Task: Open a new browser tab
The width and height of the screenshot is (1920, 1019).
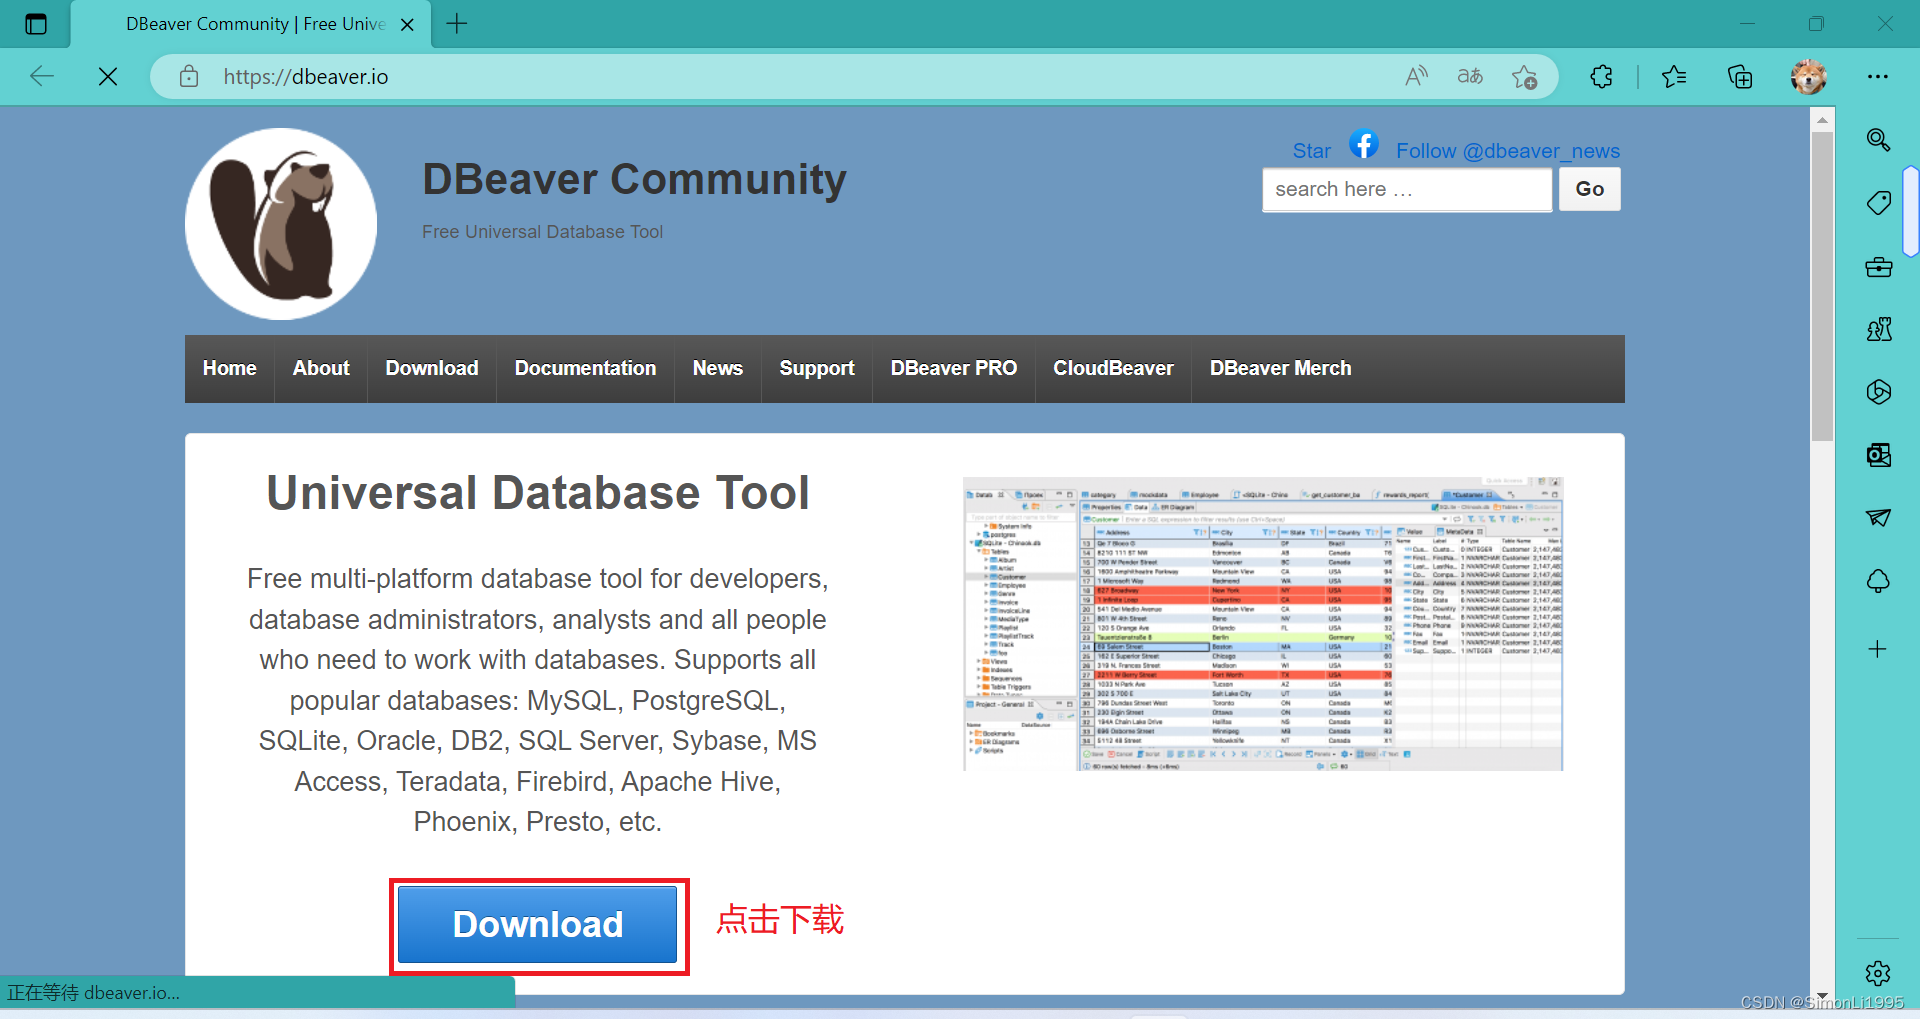Action: (457, 24)
